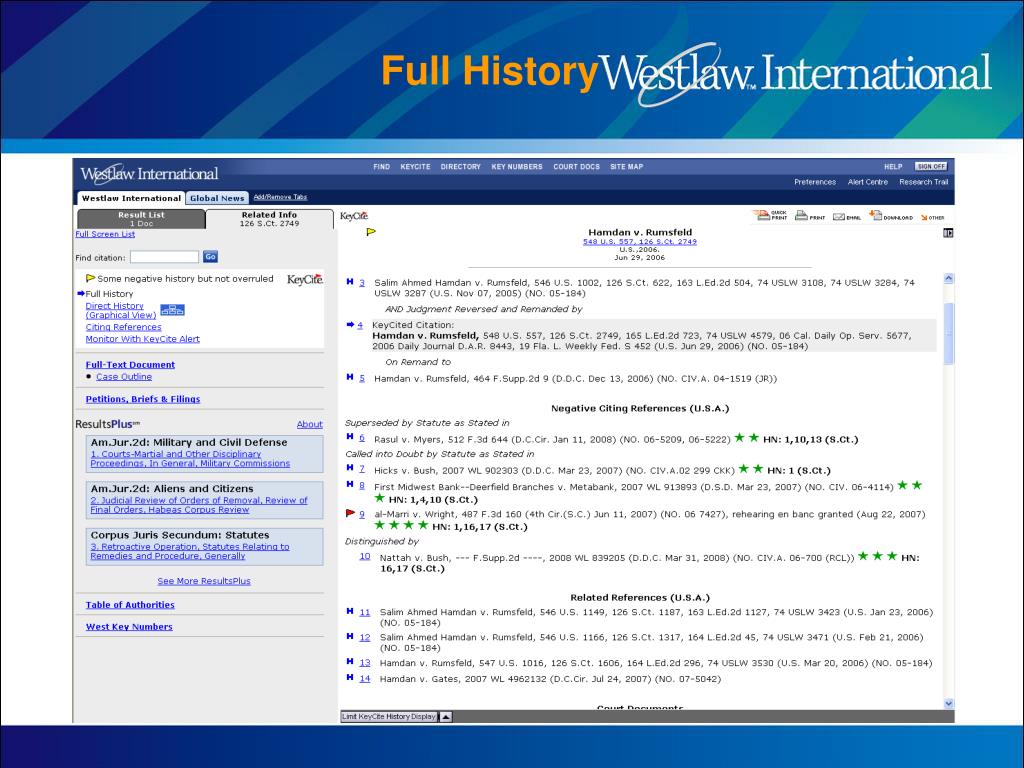The height and width of the screenshot is (768, 1024).
Task: Click the SIGN OFF button
Action: [931, 167]
